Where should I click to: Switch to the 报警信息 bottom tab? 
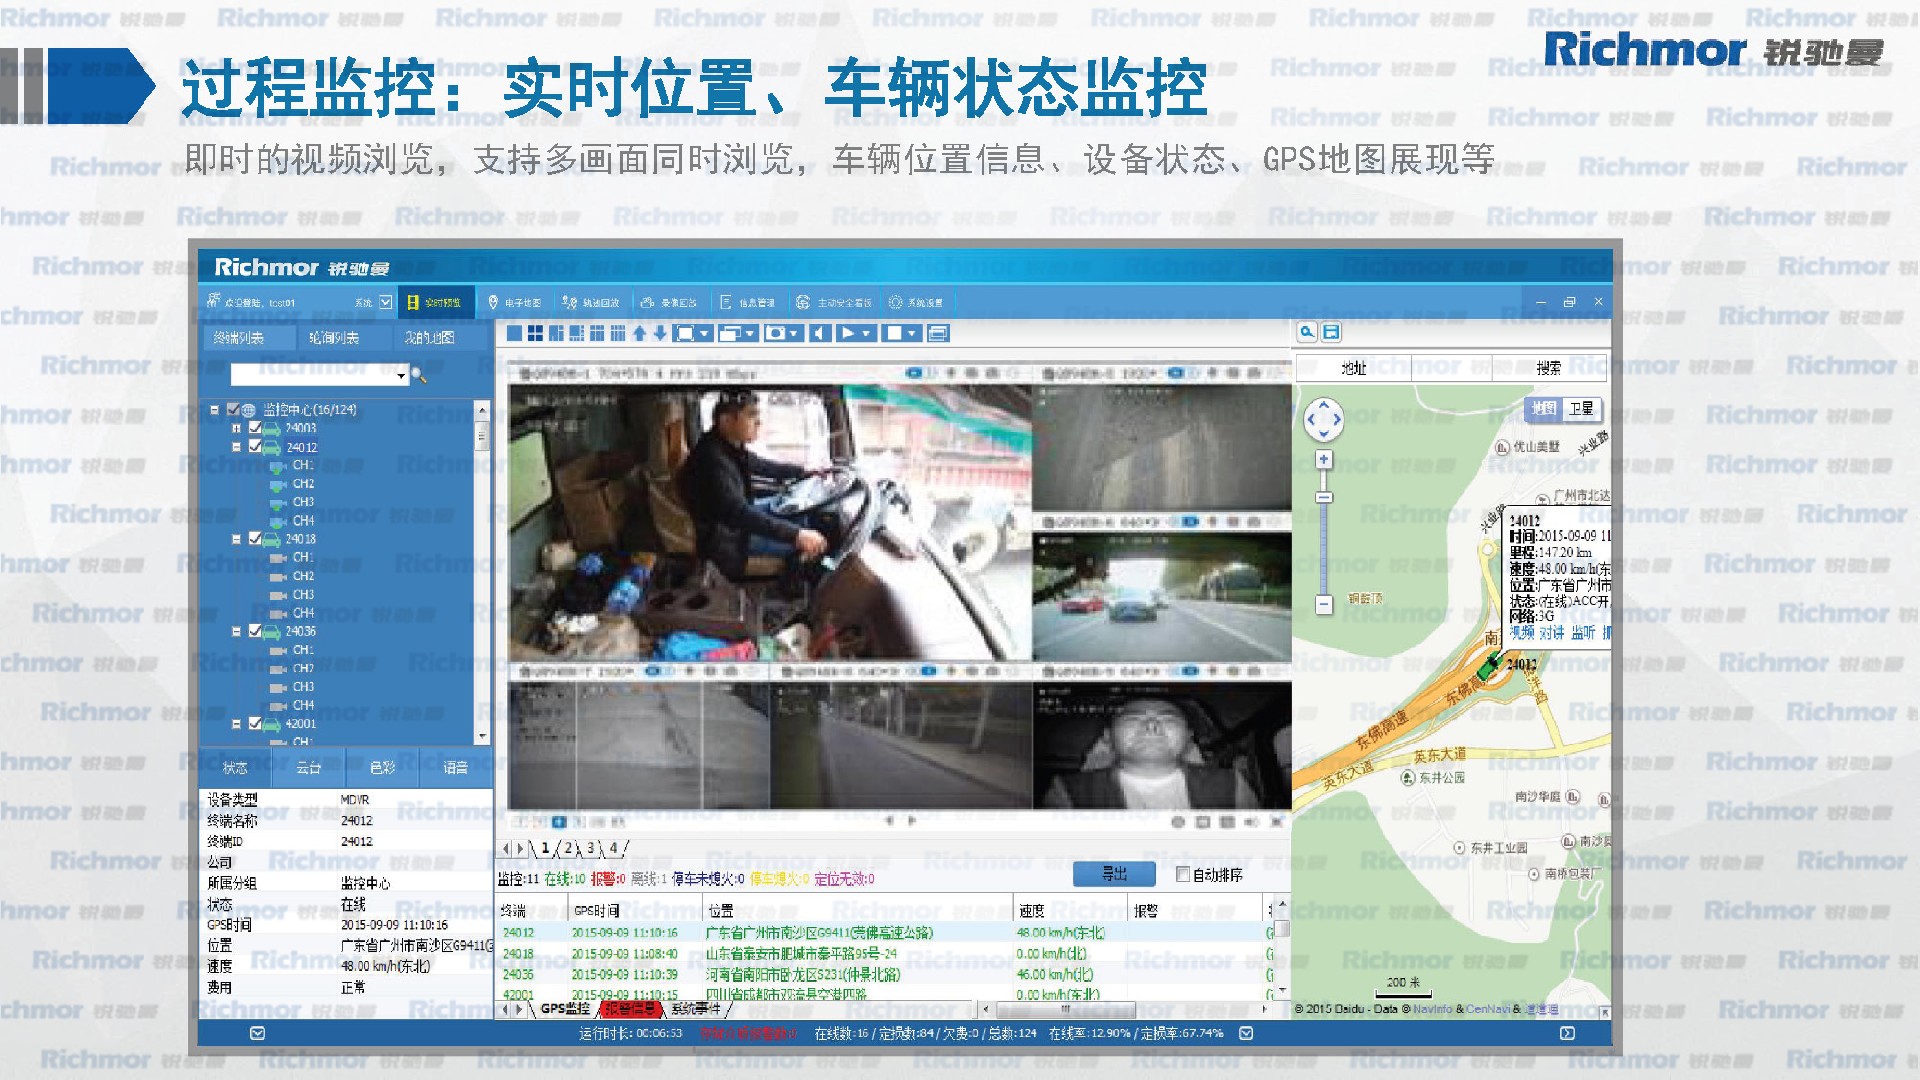[x=629, y=1009]
